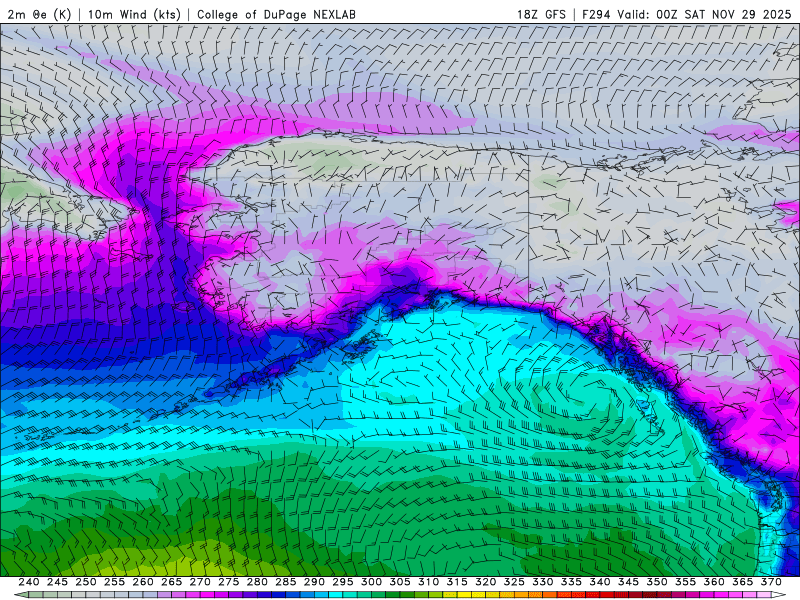
Task: Click the 315 value on the color scale
Action: [457, 582]
